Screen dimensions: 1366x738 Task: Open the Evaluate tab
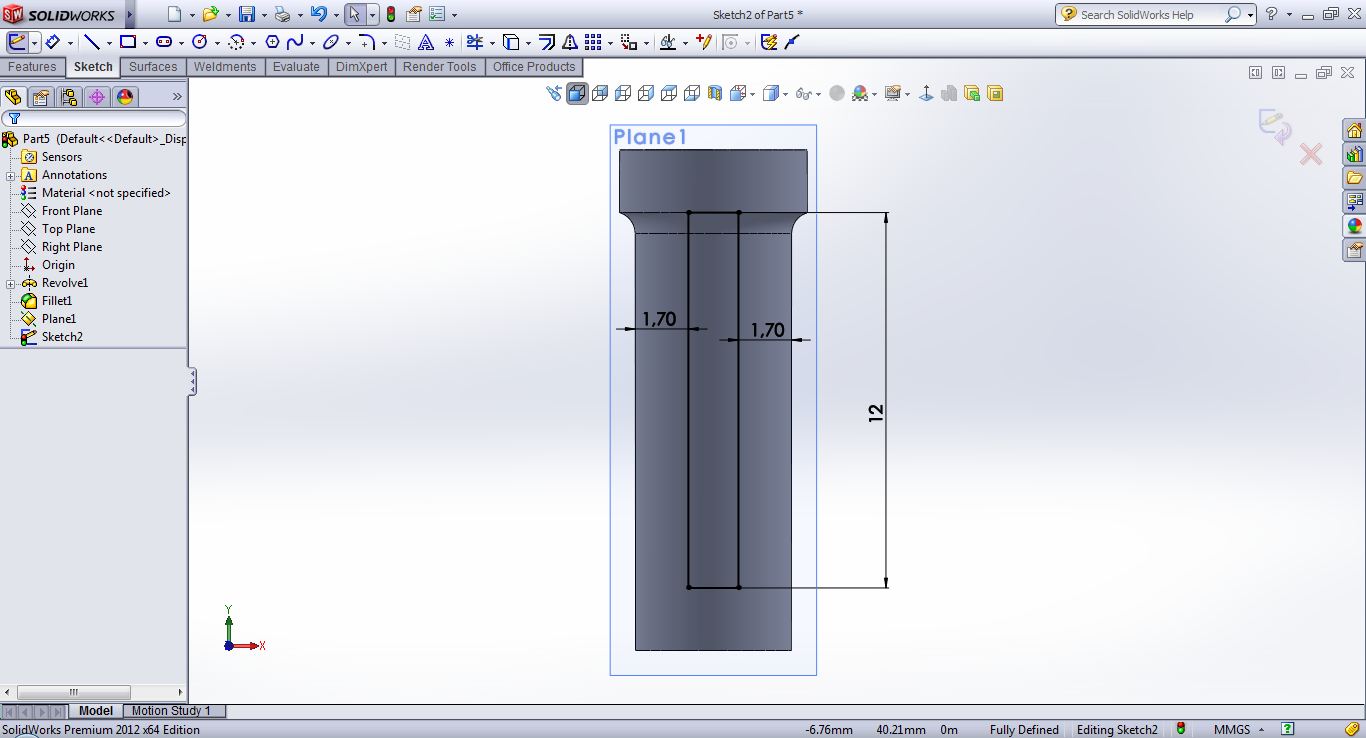pos(296,67)
